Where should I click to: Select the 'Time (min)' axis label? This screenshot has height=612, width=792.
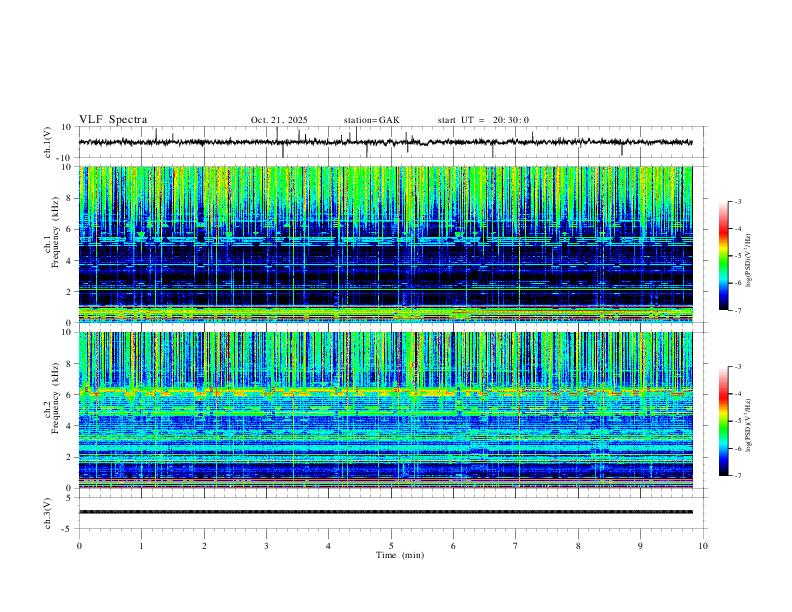click(x=400, y=555)
